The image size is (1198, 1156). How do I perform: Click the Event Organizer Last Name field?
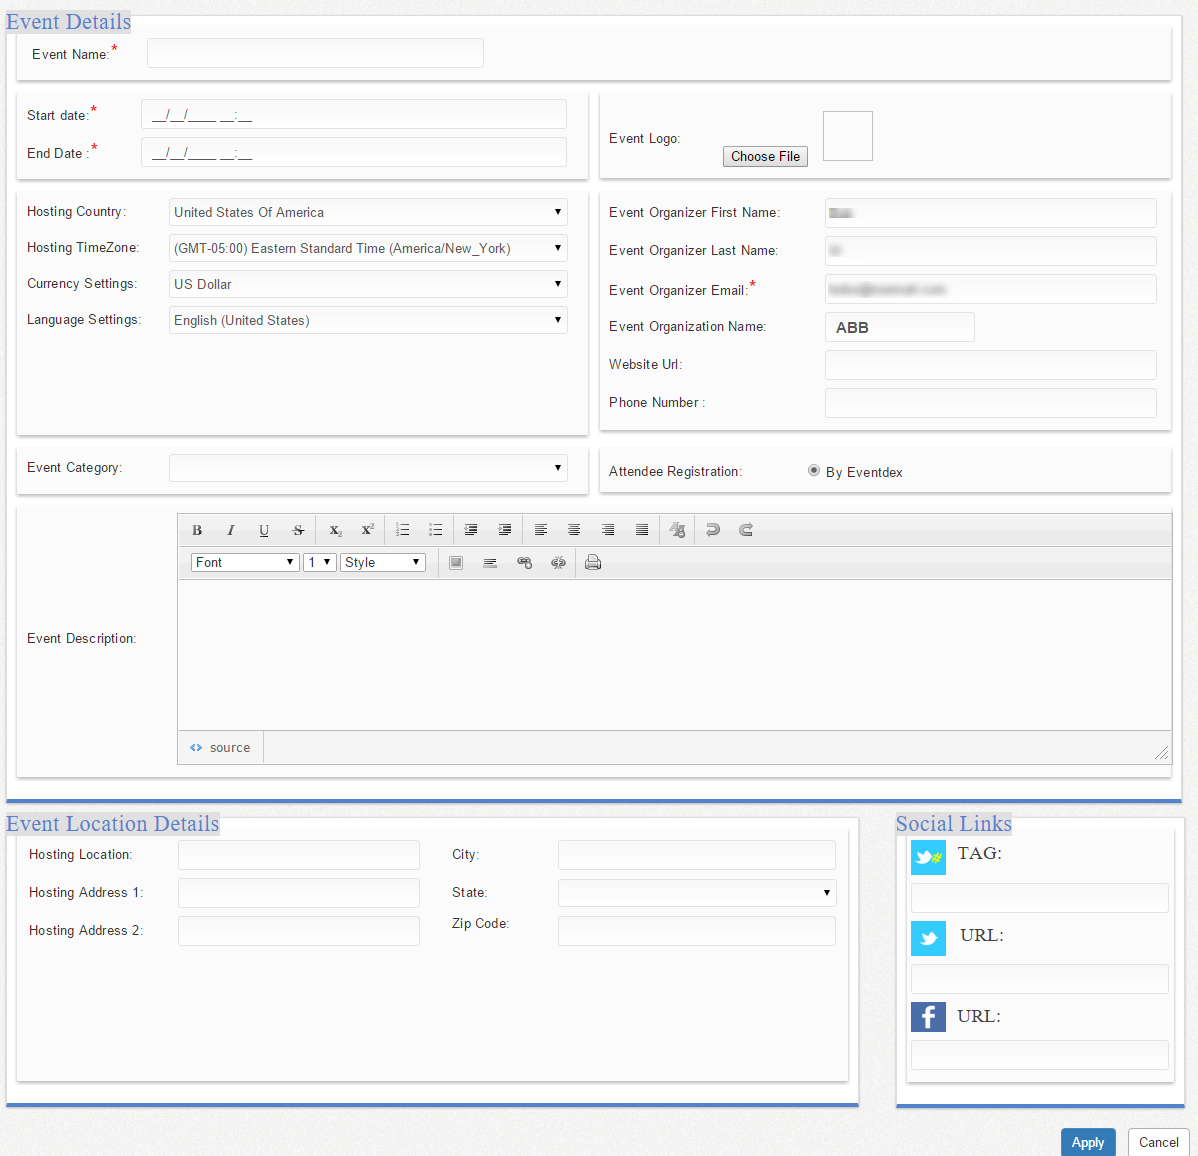click(990, 251)
